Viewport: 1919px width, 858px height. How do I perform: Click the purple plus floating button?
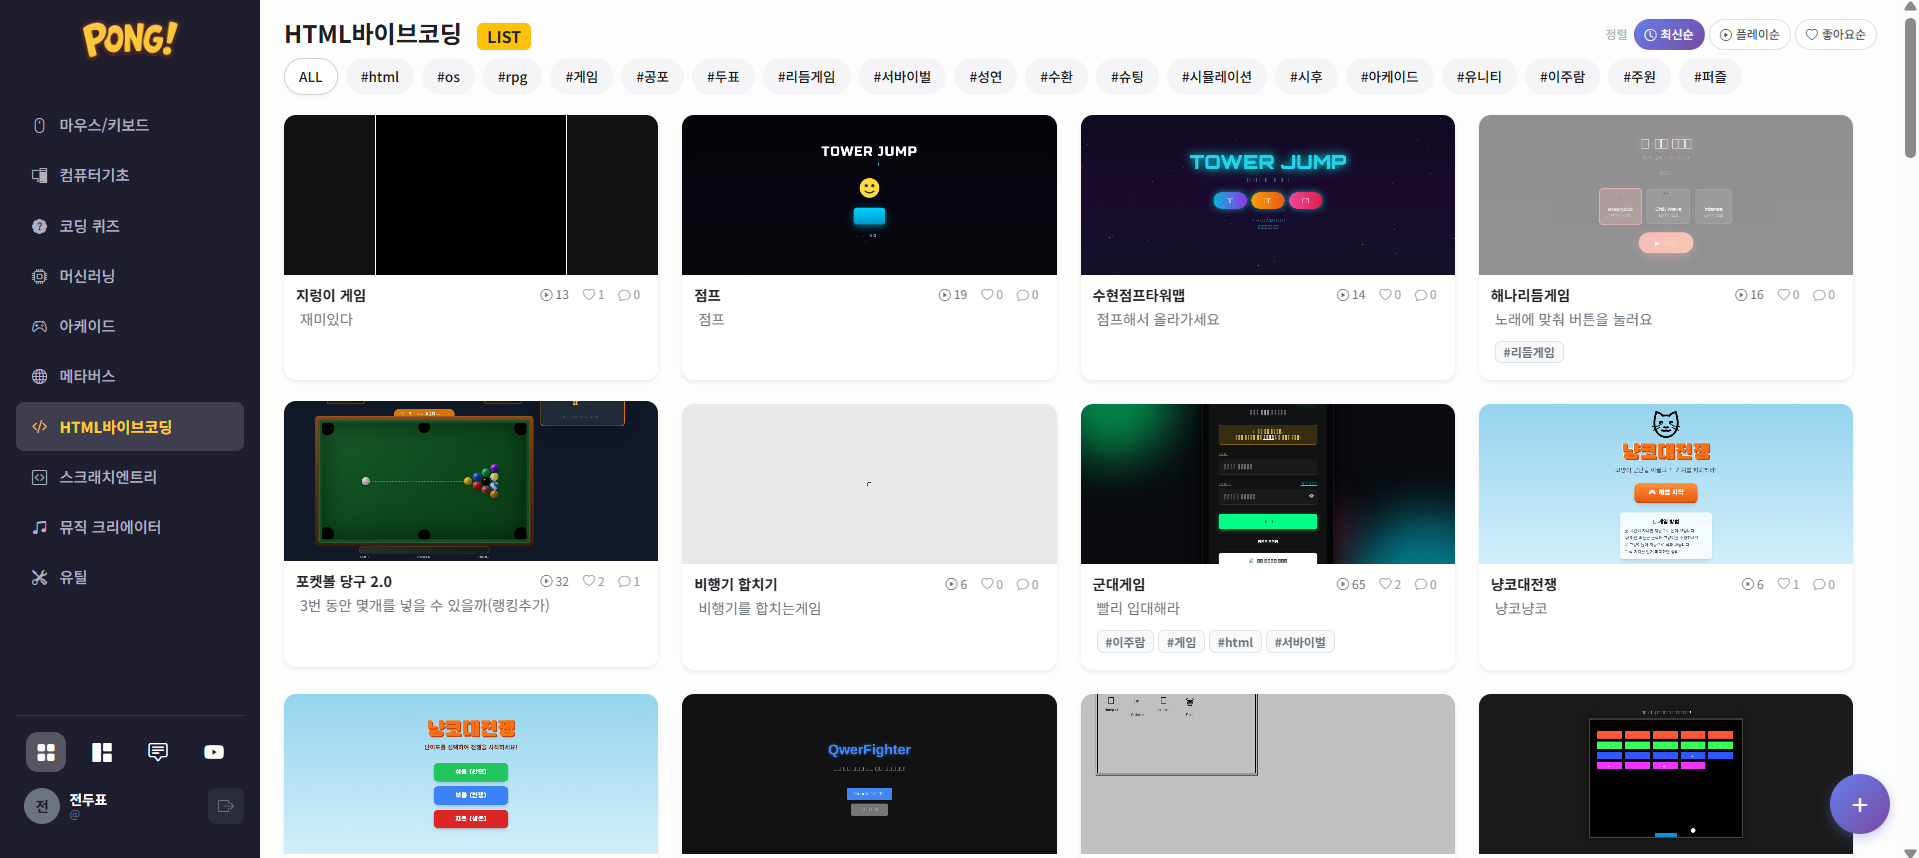pyautogui.click(x=1859, y=804)
